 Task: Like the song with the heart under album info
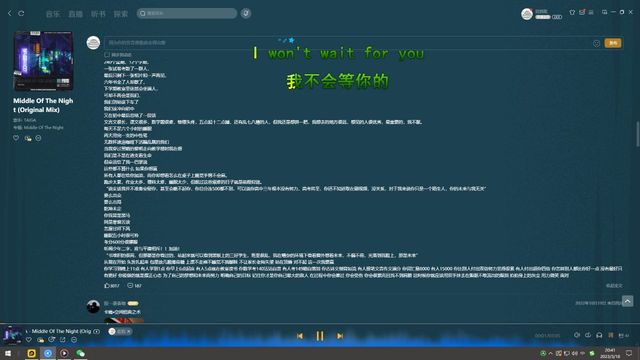click(x=16, y=138)
